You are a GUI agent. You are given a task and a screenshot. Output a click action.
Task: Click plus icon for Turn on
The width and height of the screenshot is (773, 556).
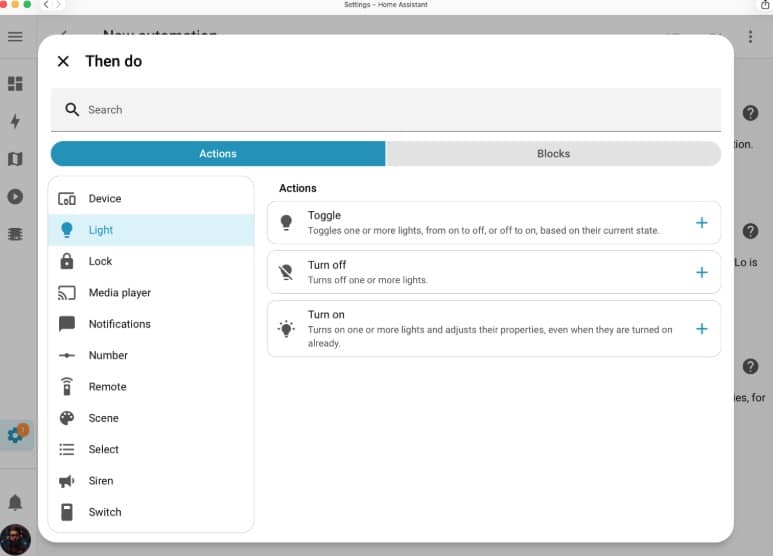pyautogui.click(x=701, y=329)
